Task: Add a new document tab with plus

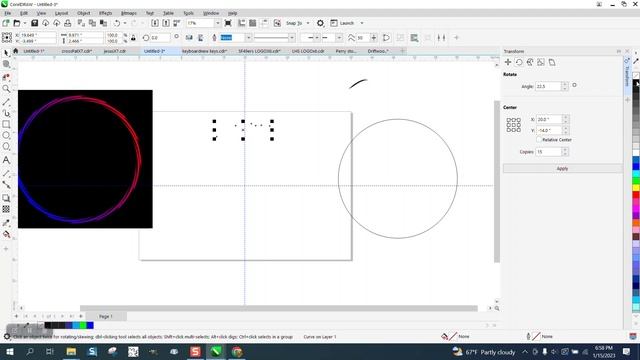Action: tap(402, 51)
